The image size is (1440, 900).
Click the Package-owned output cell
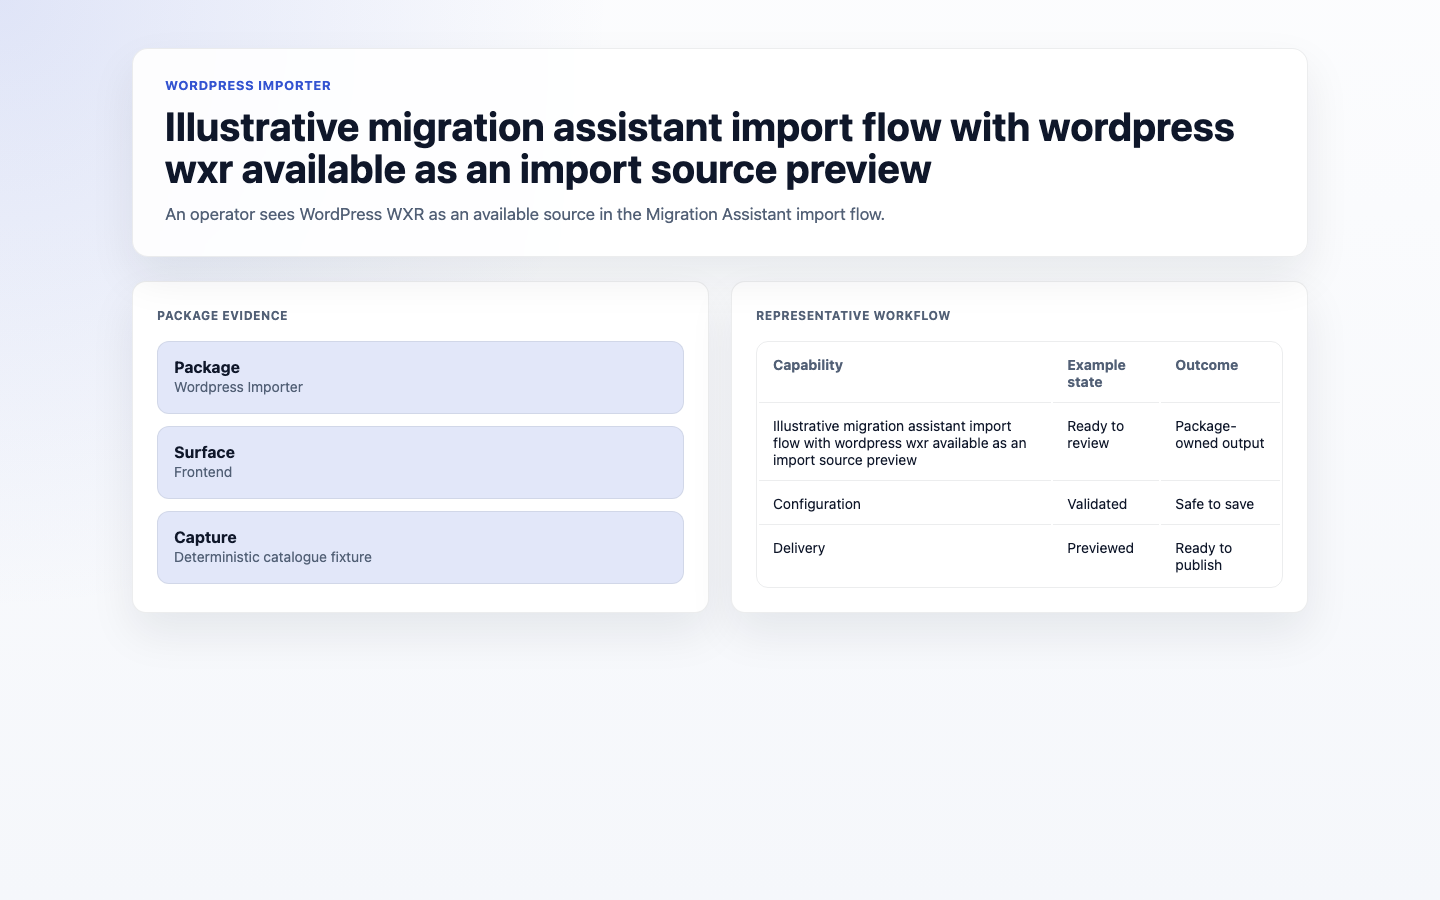click(x=1220, y=443)
